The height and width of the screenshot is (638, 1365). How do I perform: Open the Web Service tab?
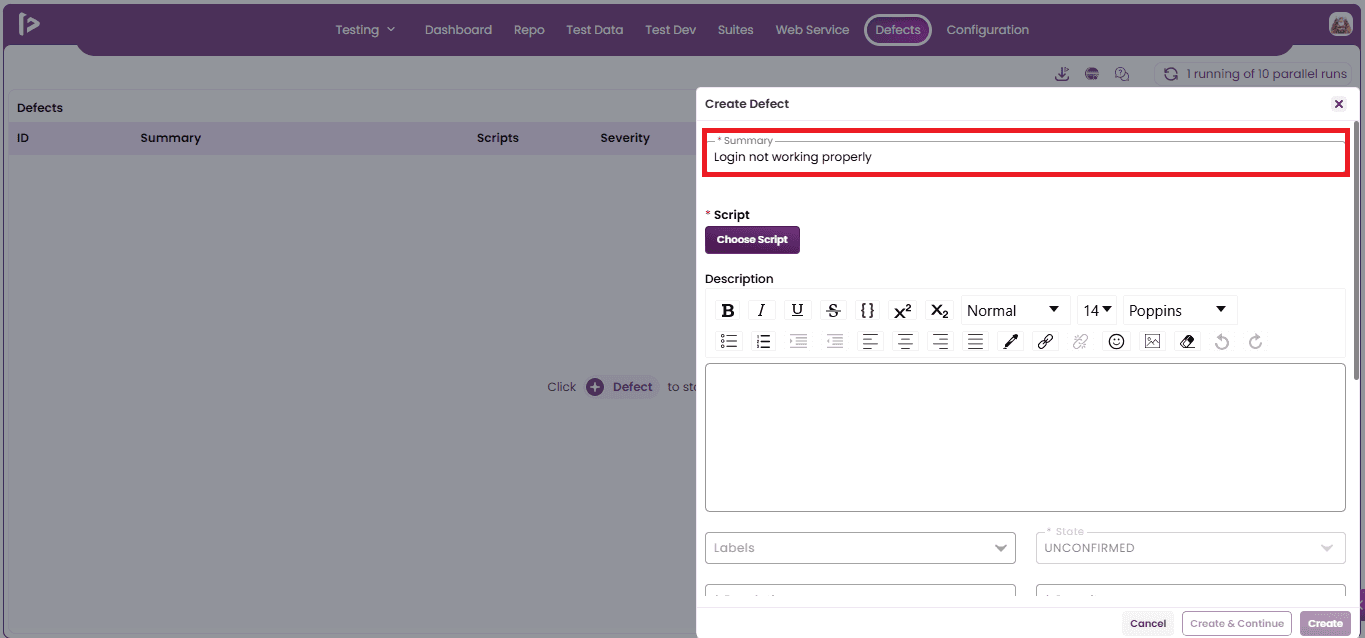click(812, 30)
